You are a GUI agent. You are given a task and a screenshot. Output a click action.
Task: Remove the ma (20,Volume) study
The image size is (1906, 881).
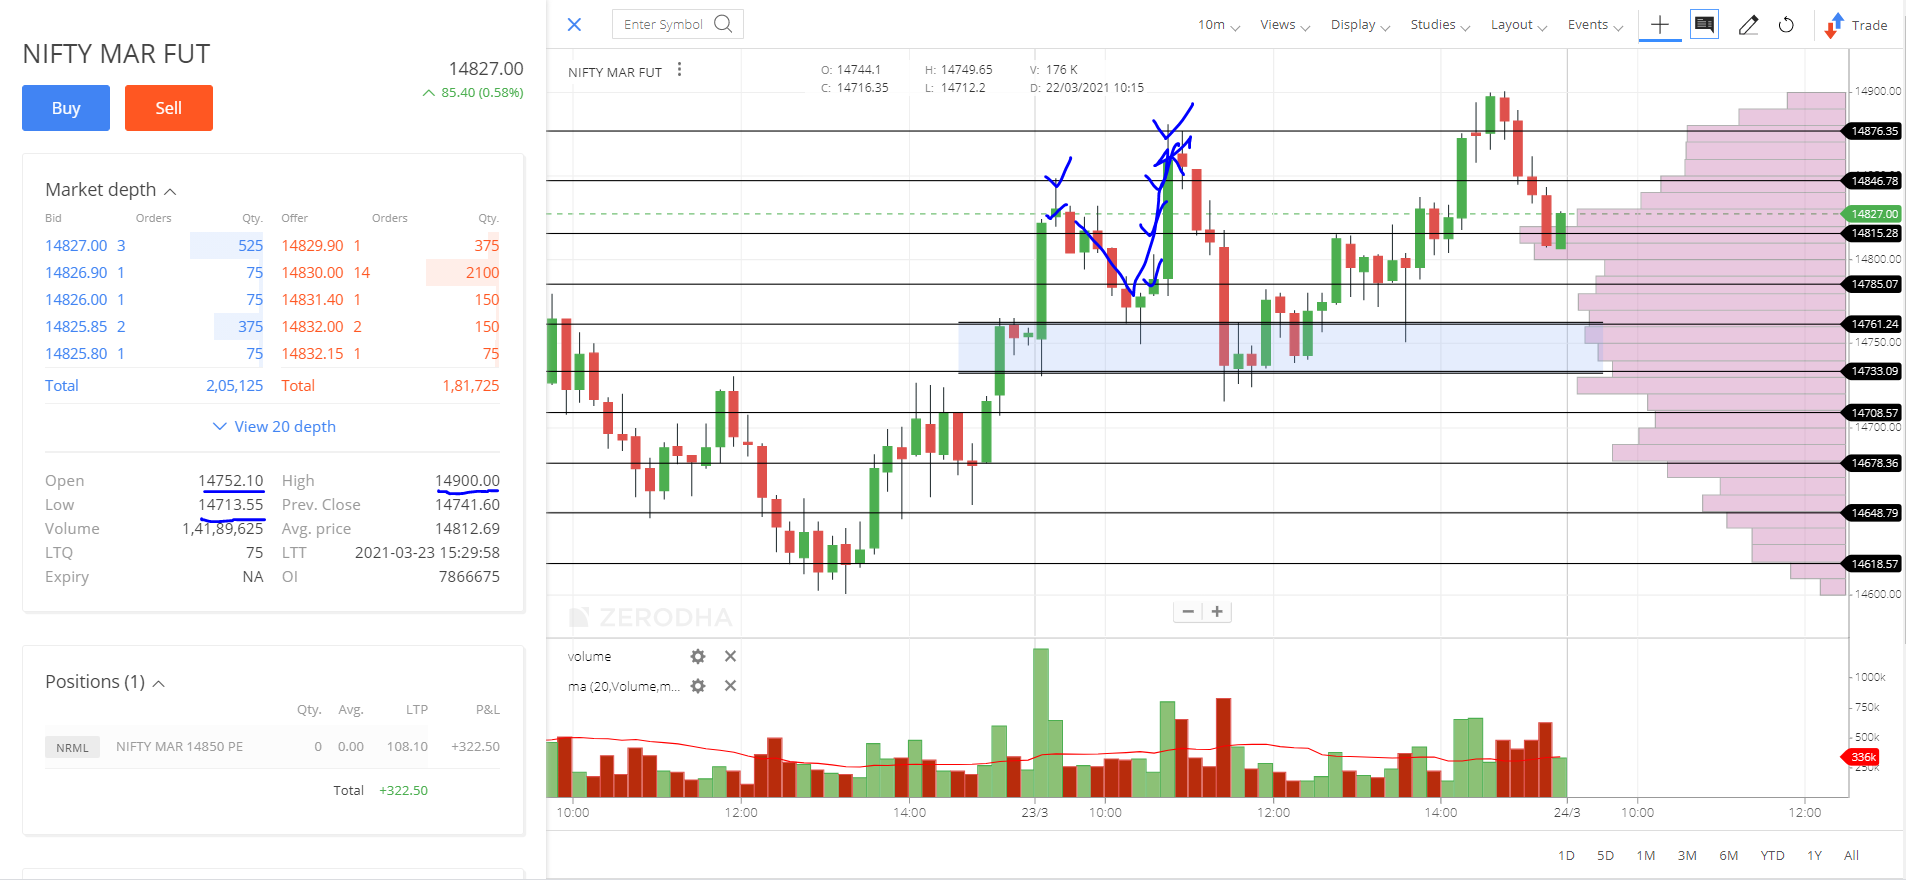730,686
